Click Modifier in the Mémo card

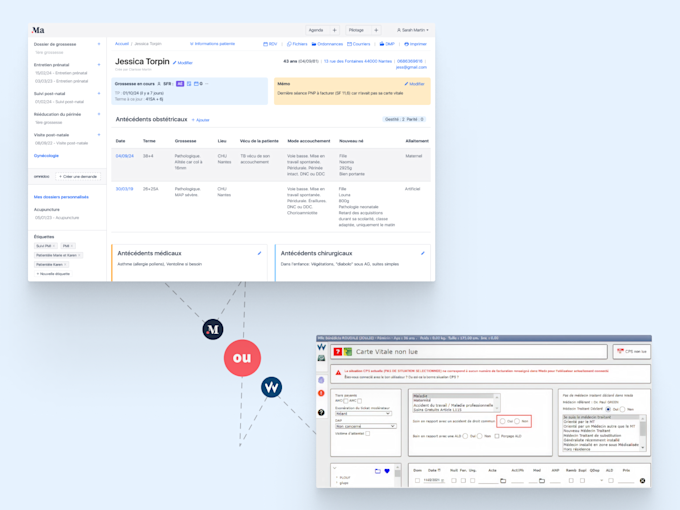[414, 84]
